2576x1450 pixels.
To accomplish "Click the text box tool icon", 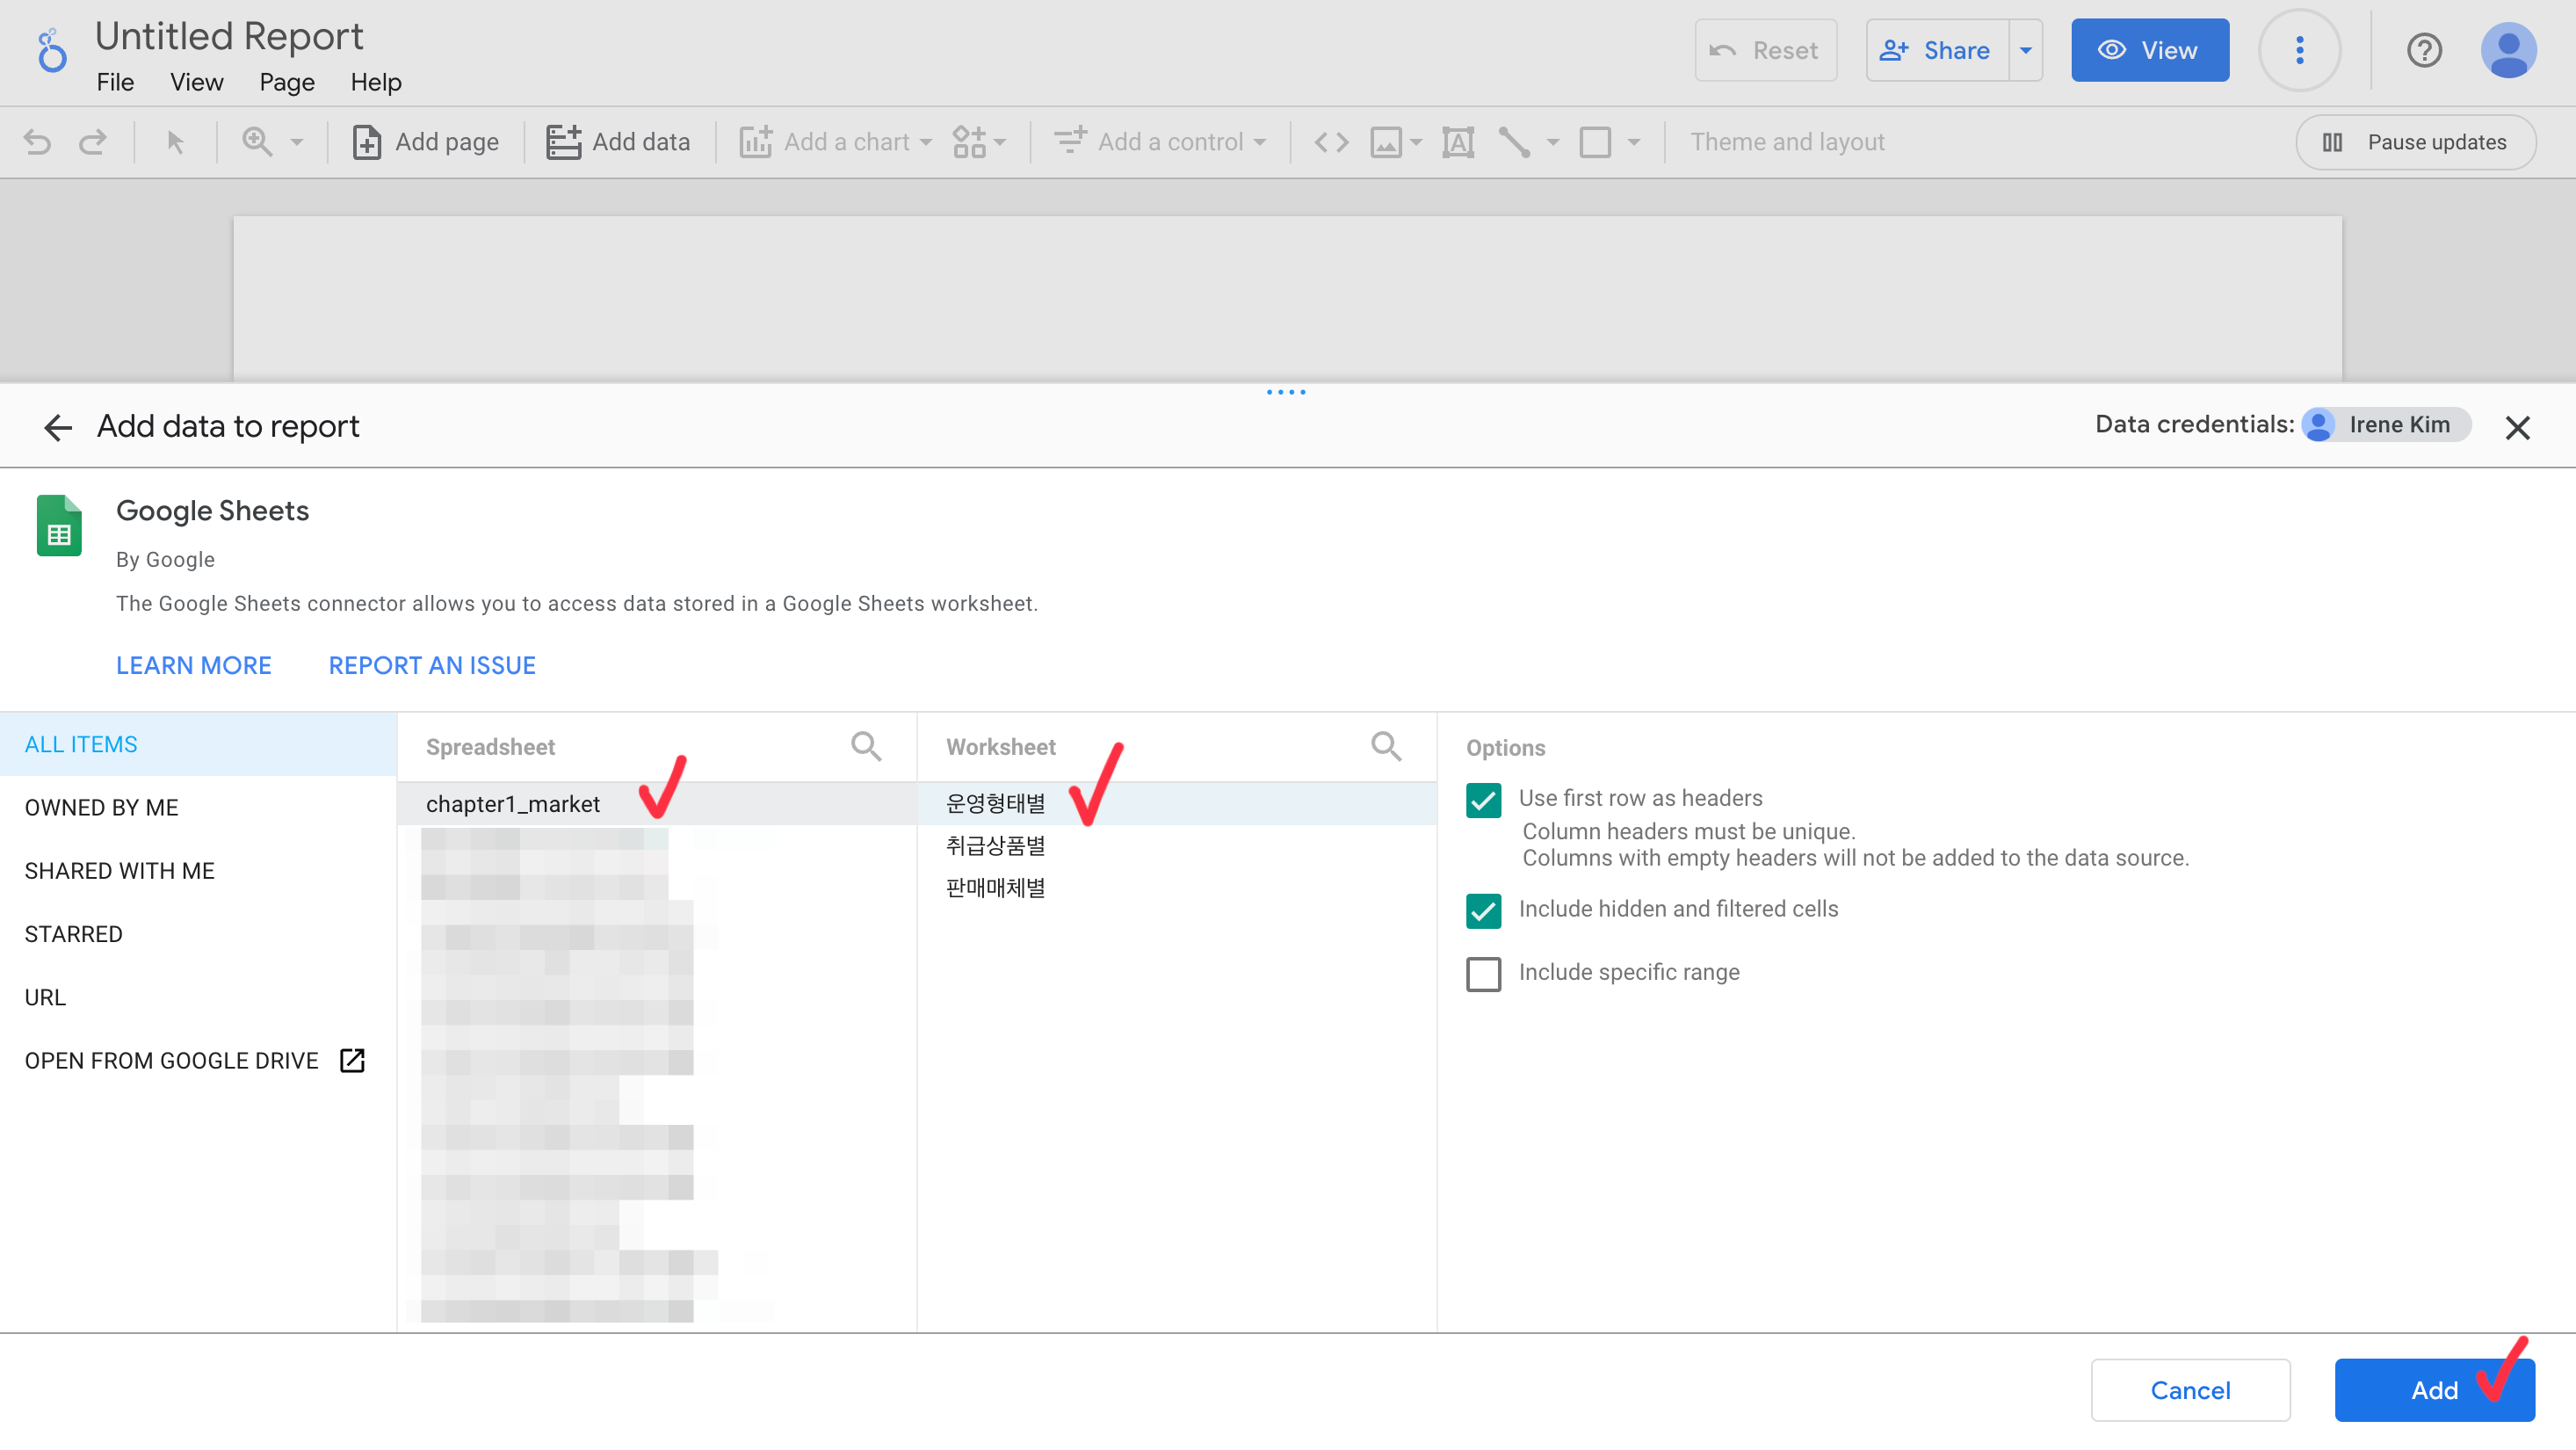I will click(1458, 142).
